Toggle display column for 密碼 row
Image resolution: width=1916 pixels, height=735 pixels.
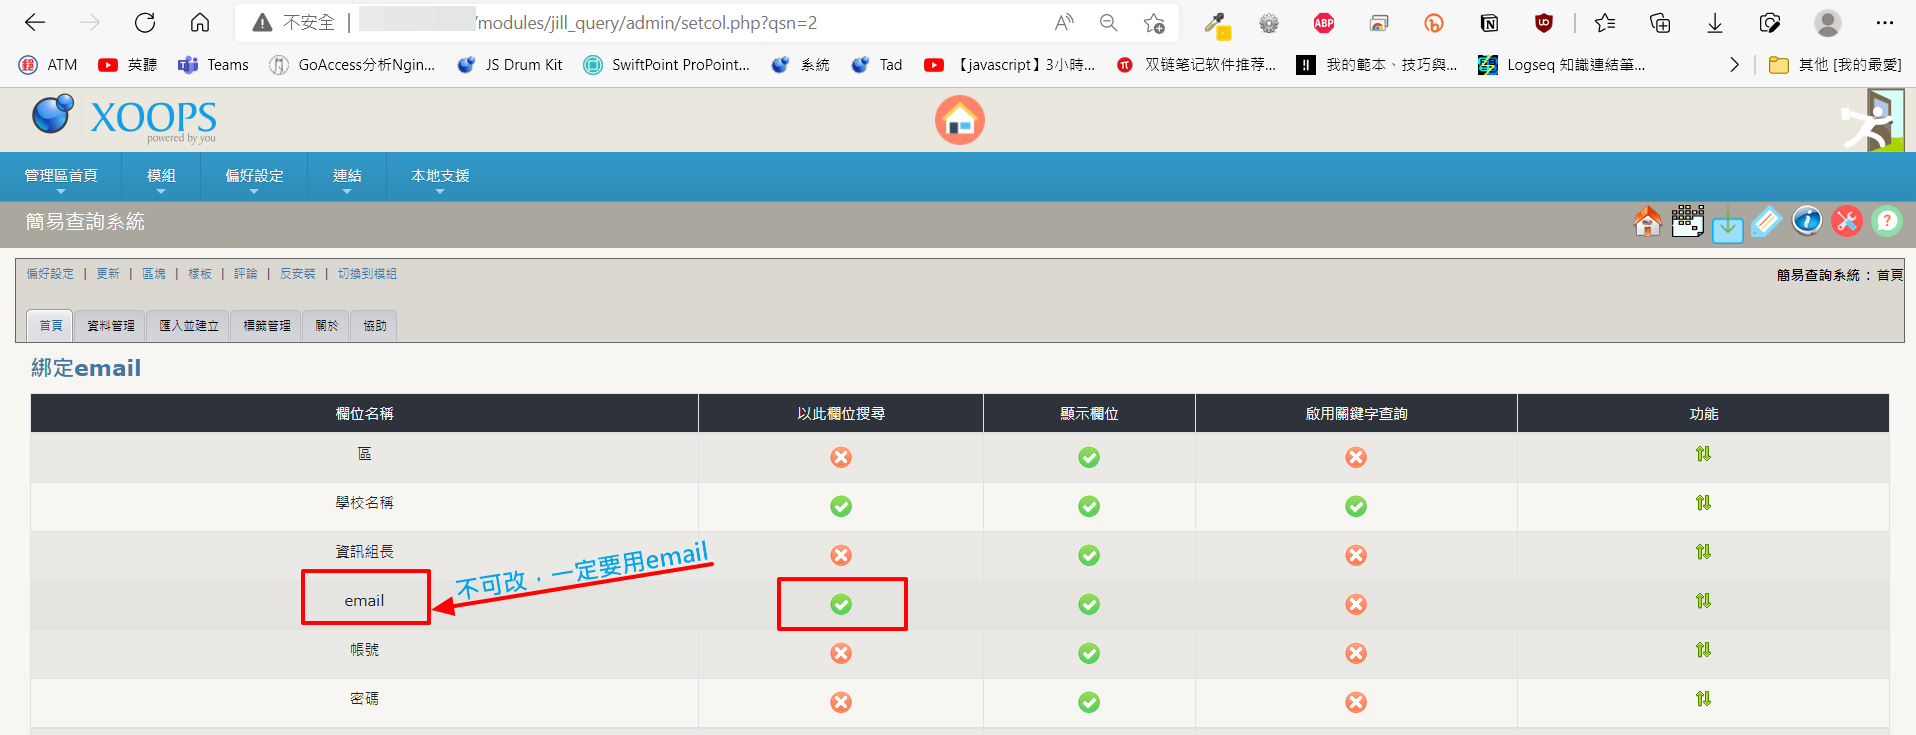coord(1089,702)
